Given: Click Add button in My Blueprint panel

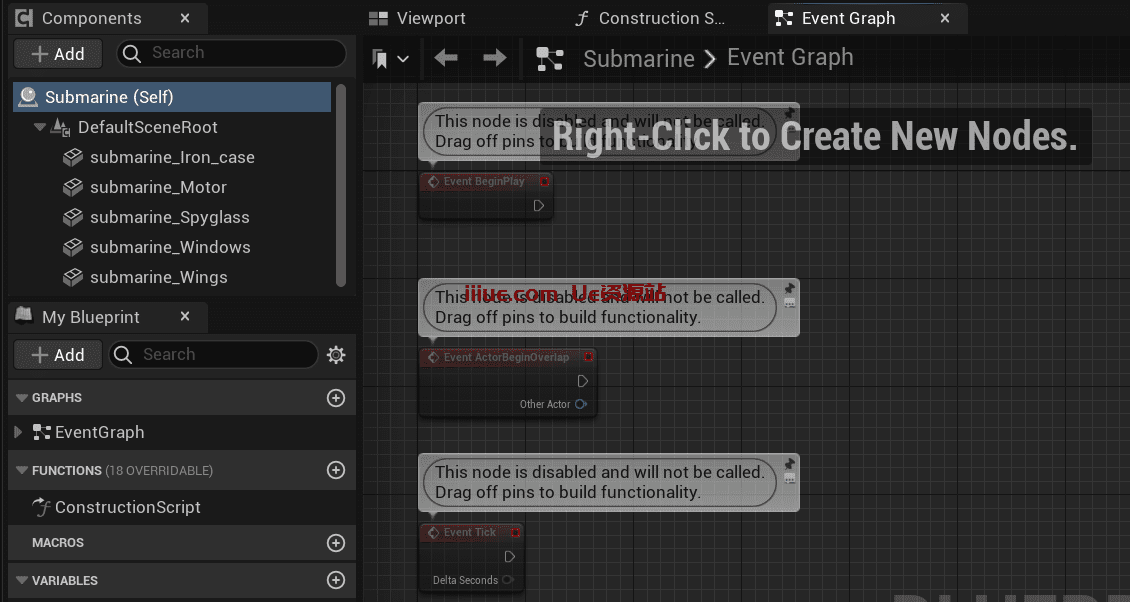Looking at the screenshot, I should pos(57,355).
